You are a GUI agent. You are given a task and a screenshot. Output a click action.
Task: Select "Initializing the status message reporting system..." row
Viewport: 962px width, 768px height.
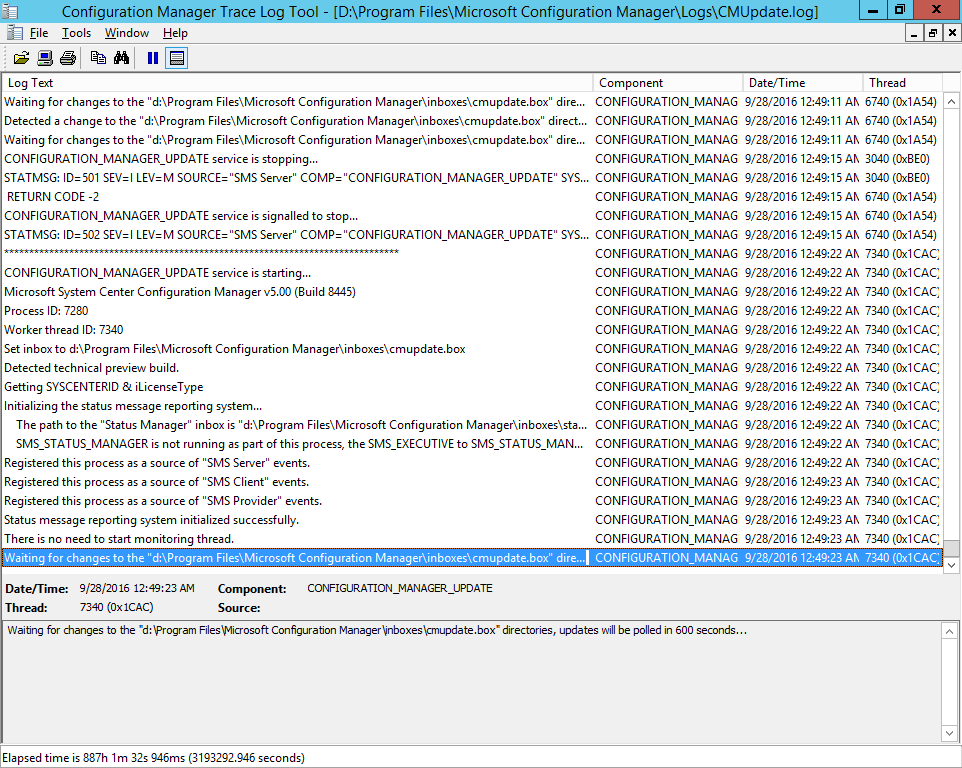click(x=472, y=406)
